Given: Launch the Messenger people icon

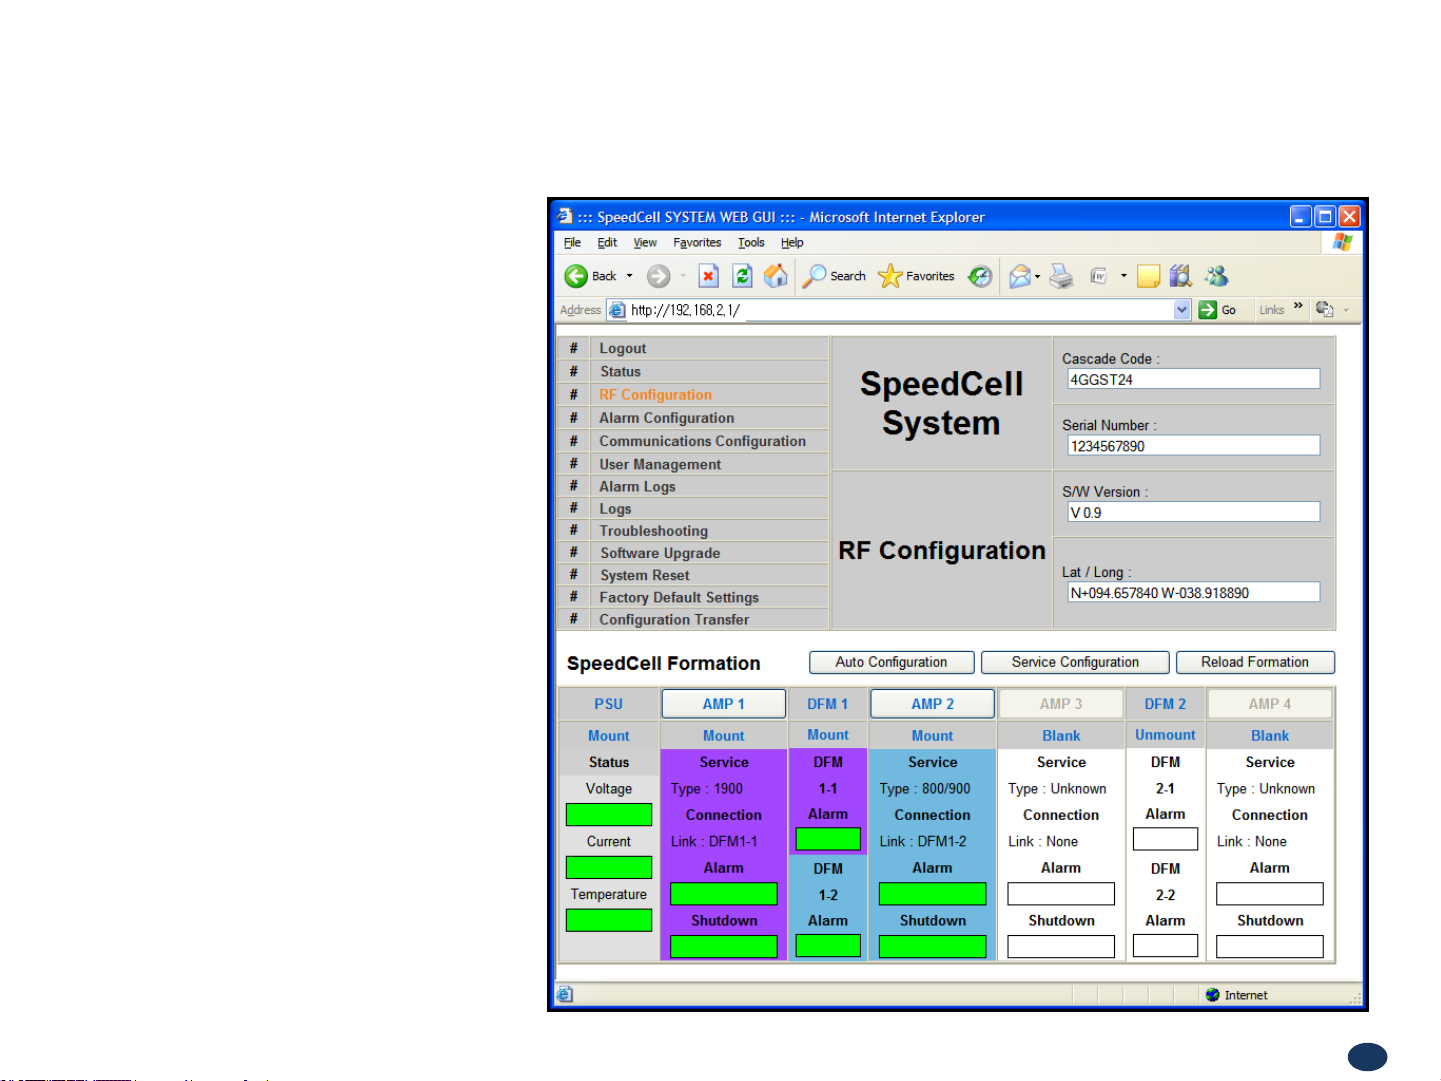Looking at the screenshot, I should click(x=1216, y=276).
